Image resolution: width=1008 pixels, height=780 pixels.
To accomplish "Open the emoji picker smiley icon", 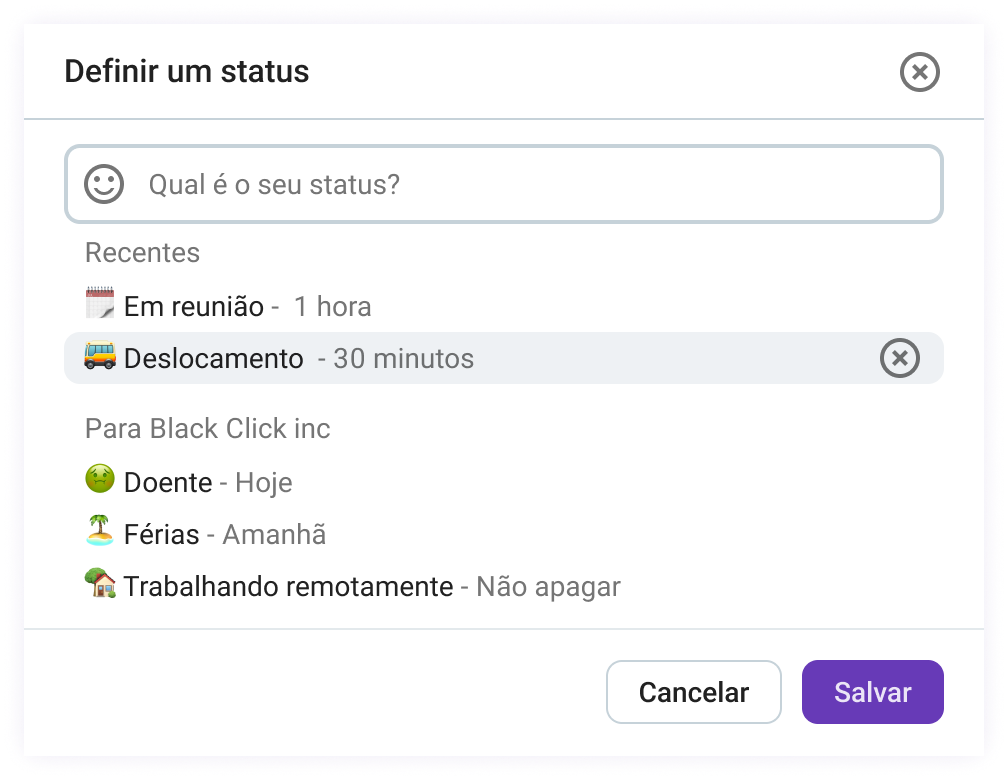I will click(103, 184).
